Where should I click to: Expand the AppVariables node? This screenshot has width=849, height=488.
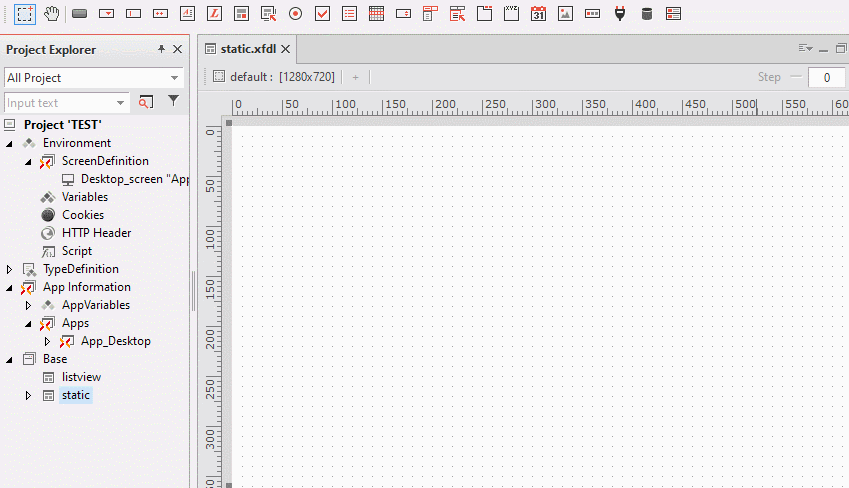click(x=29, y=305)
